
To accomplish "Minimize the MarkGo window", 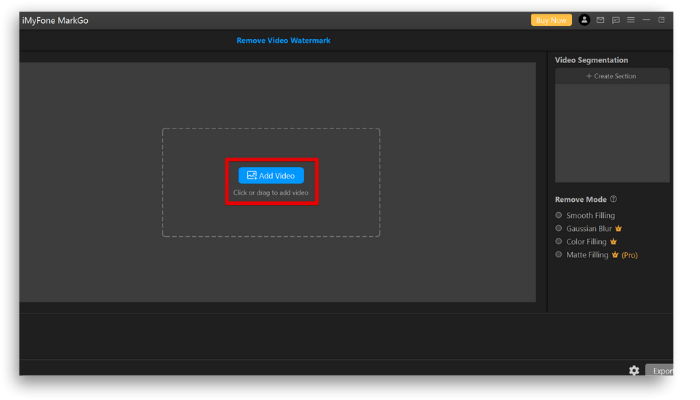I will point(646,20).
